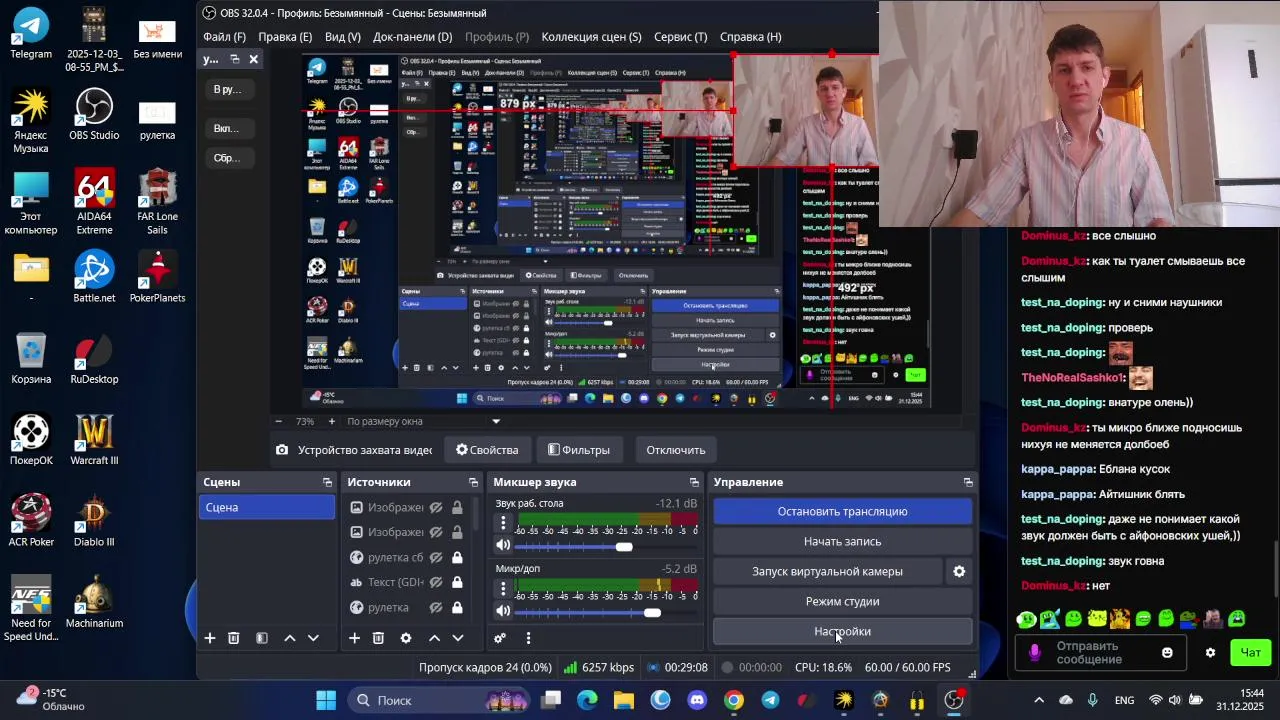The width and height of the screenshot is (1280, 720).
Task: Click Остановить трансляцию button
Action: (842, 511)
